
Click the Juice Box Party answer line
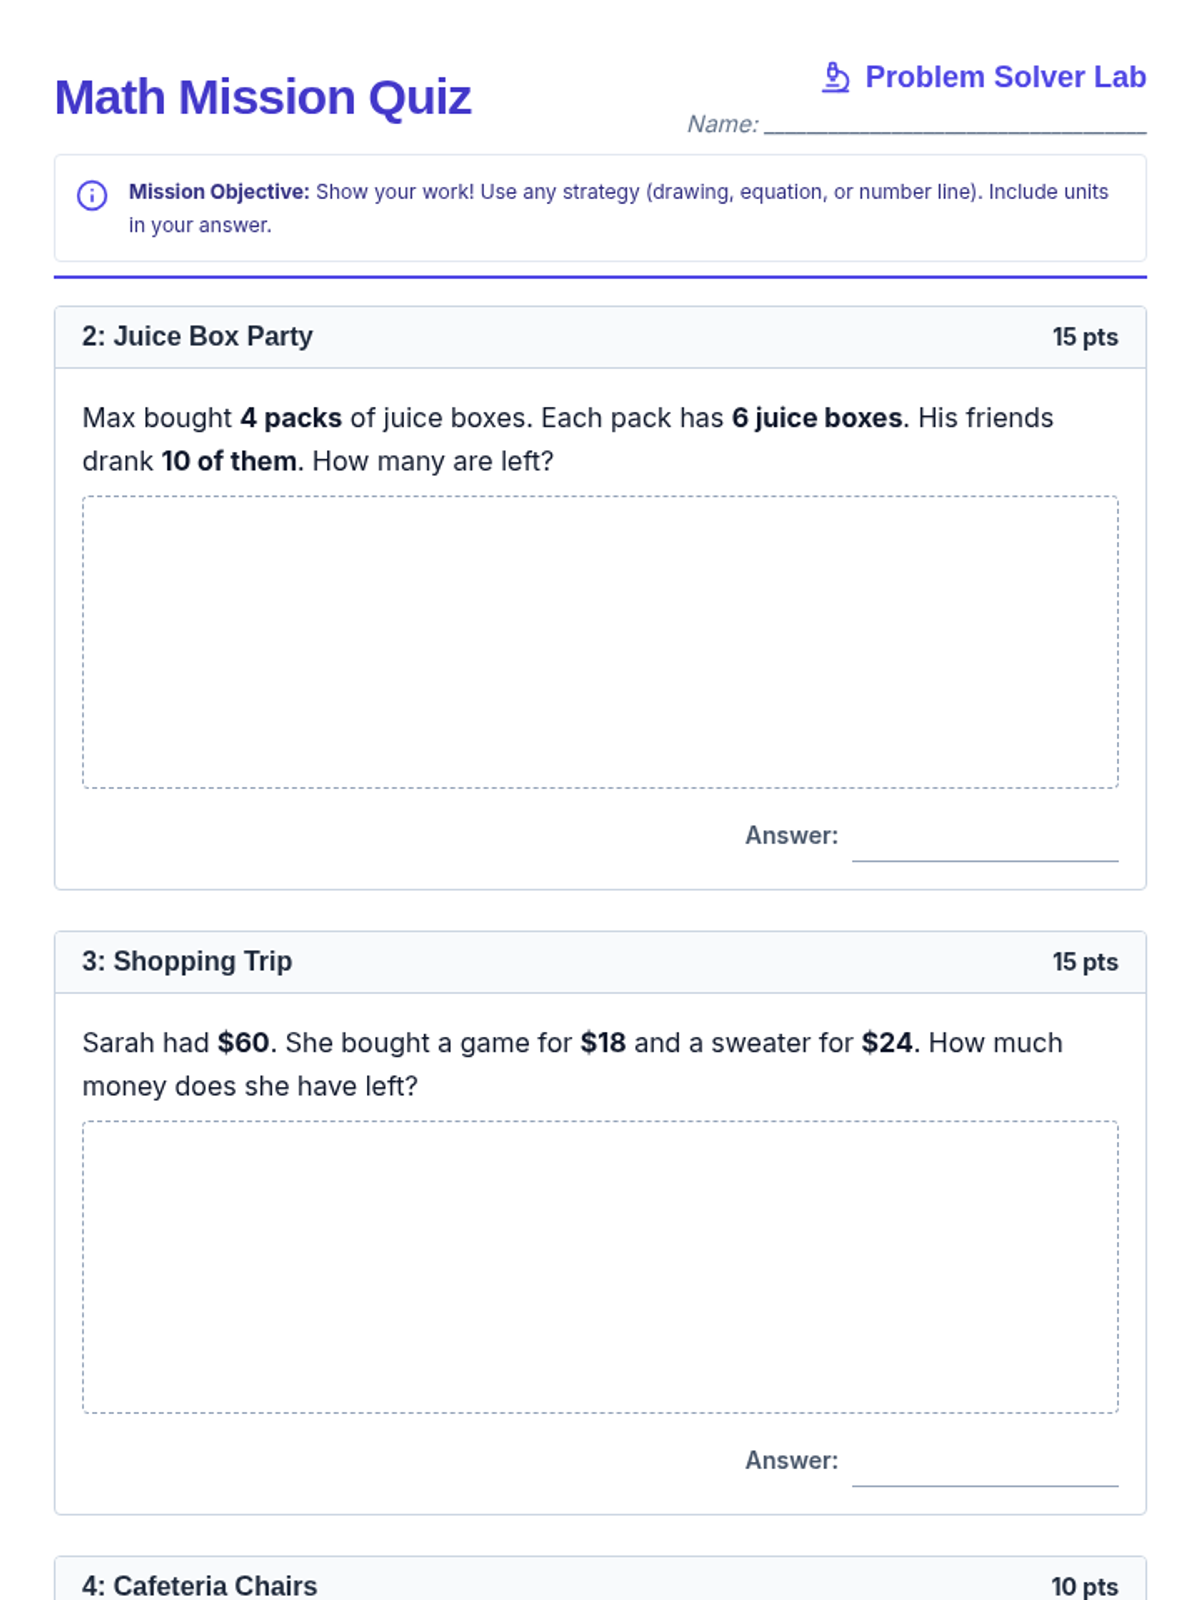(x=984, y=848)
